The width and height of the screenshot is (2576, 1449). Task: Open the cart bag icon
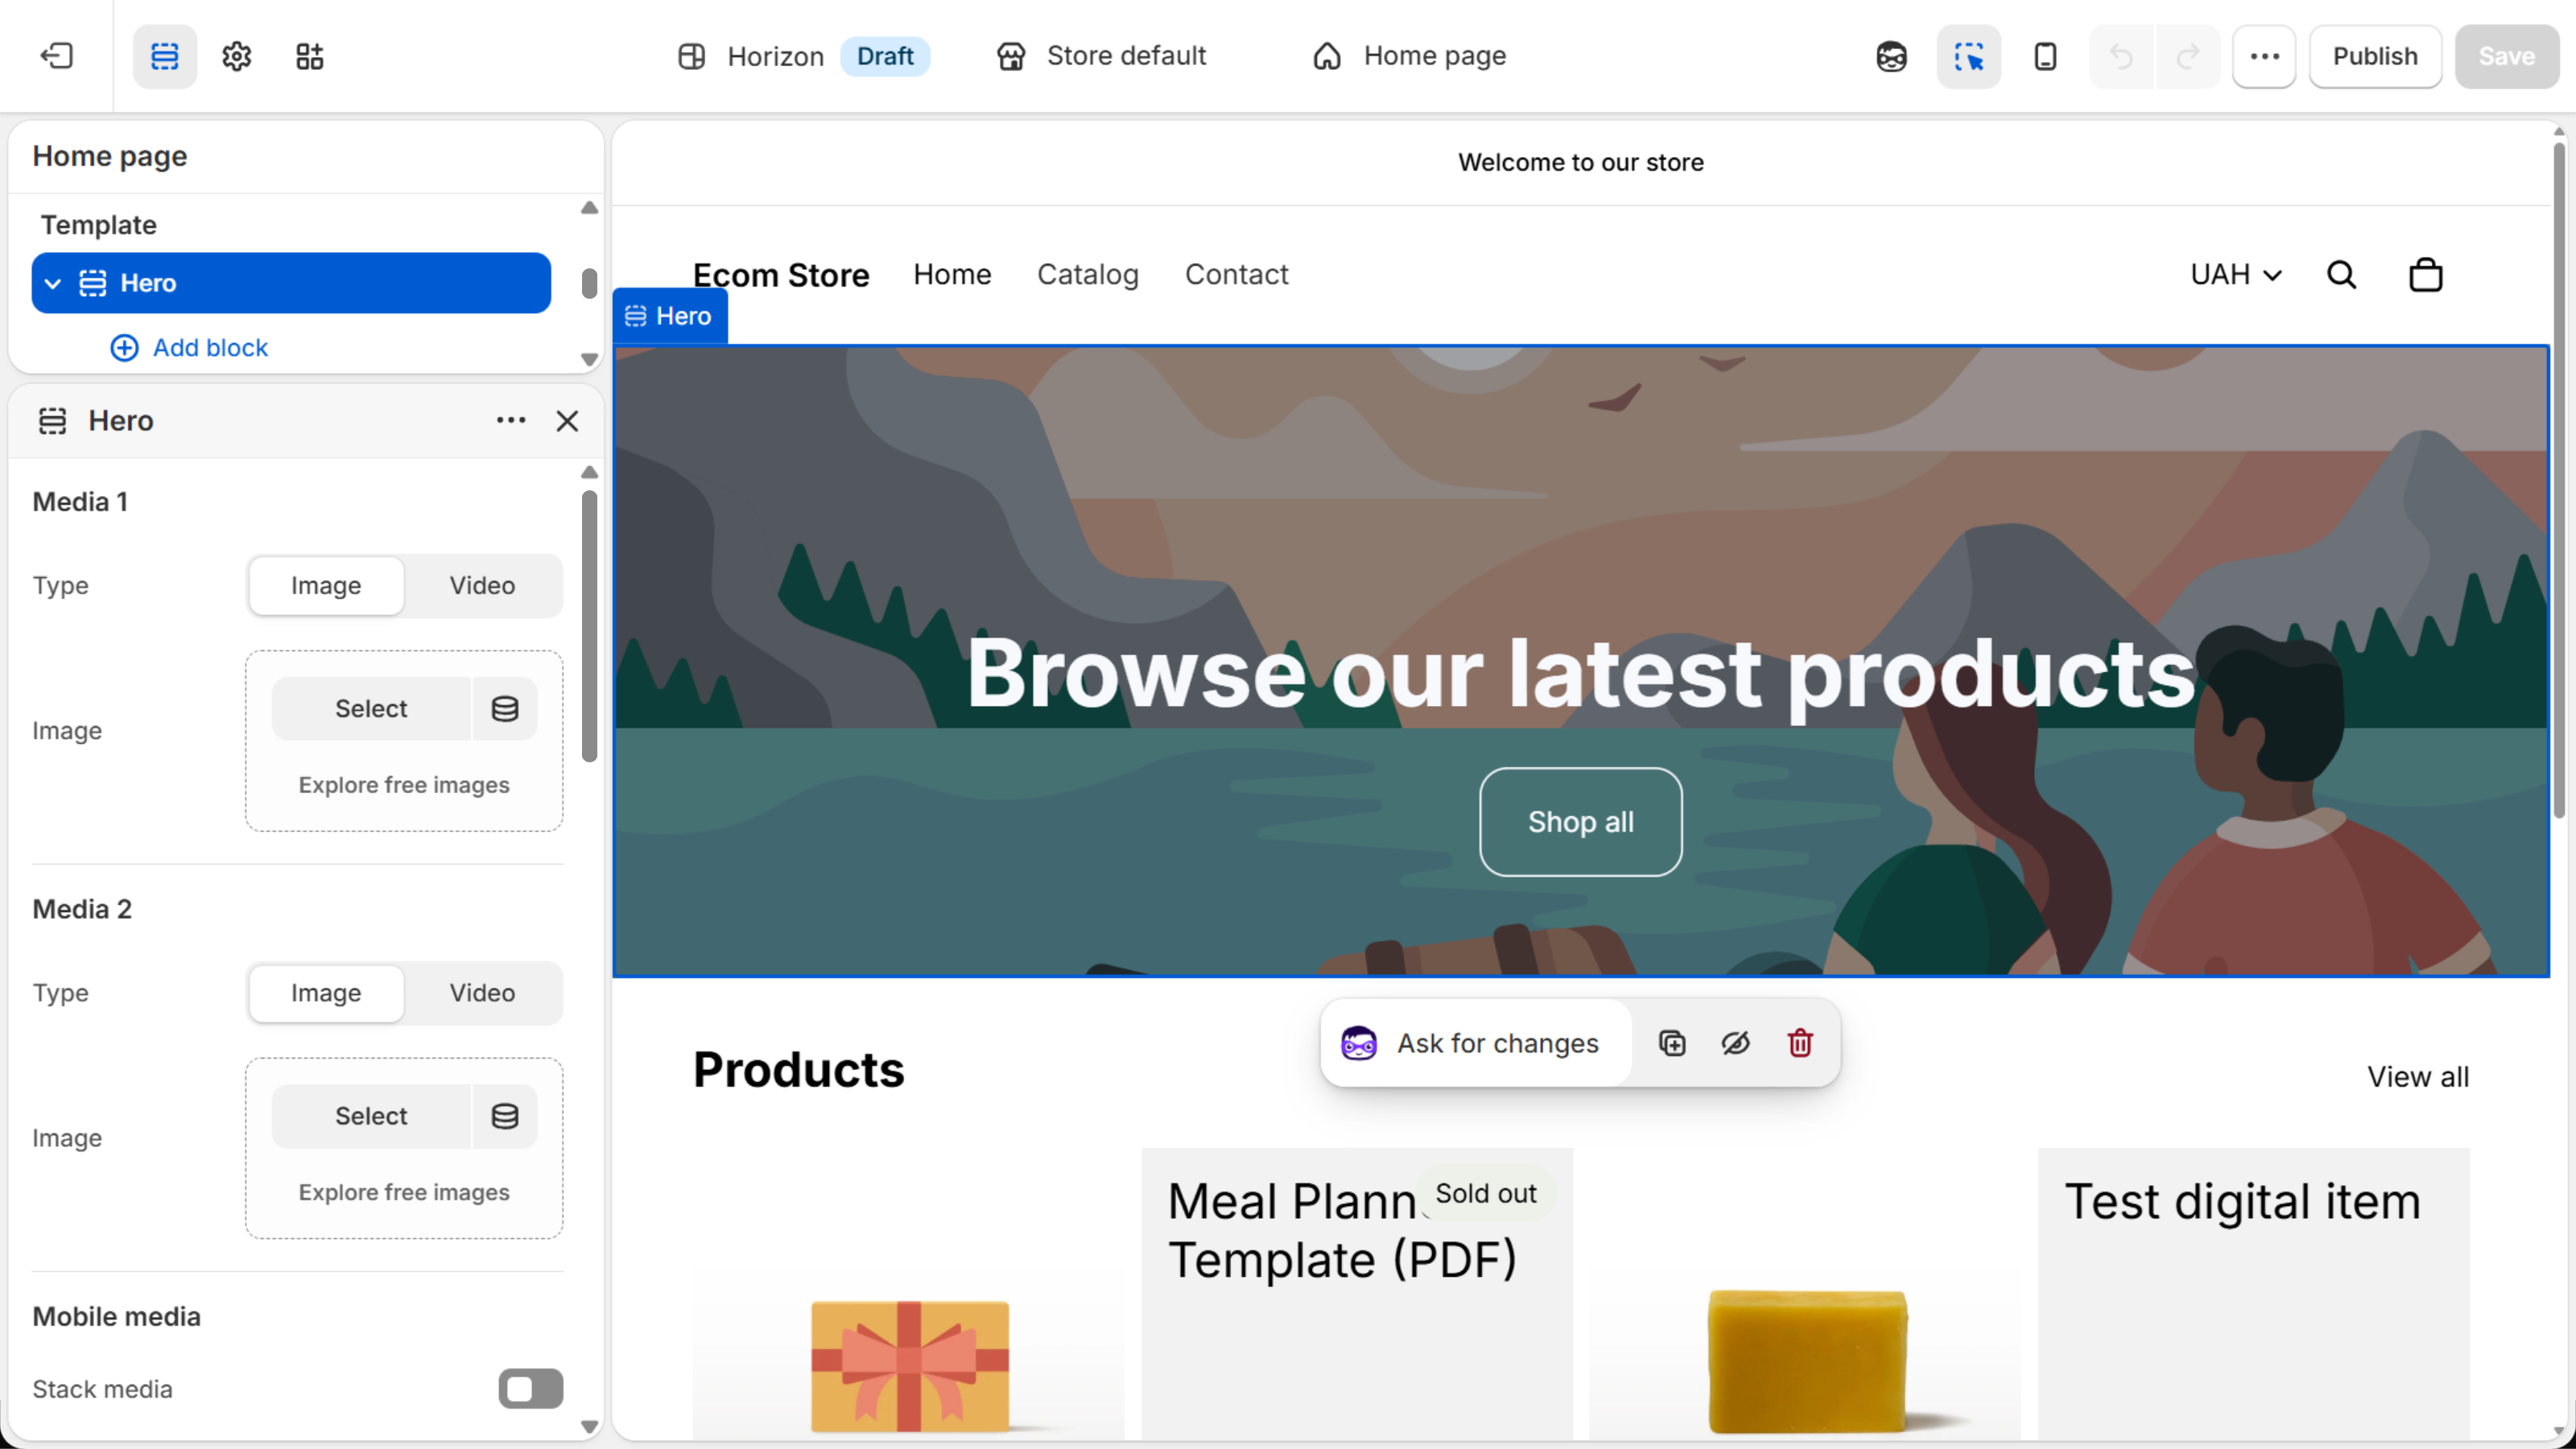click(2426, 274)
